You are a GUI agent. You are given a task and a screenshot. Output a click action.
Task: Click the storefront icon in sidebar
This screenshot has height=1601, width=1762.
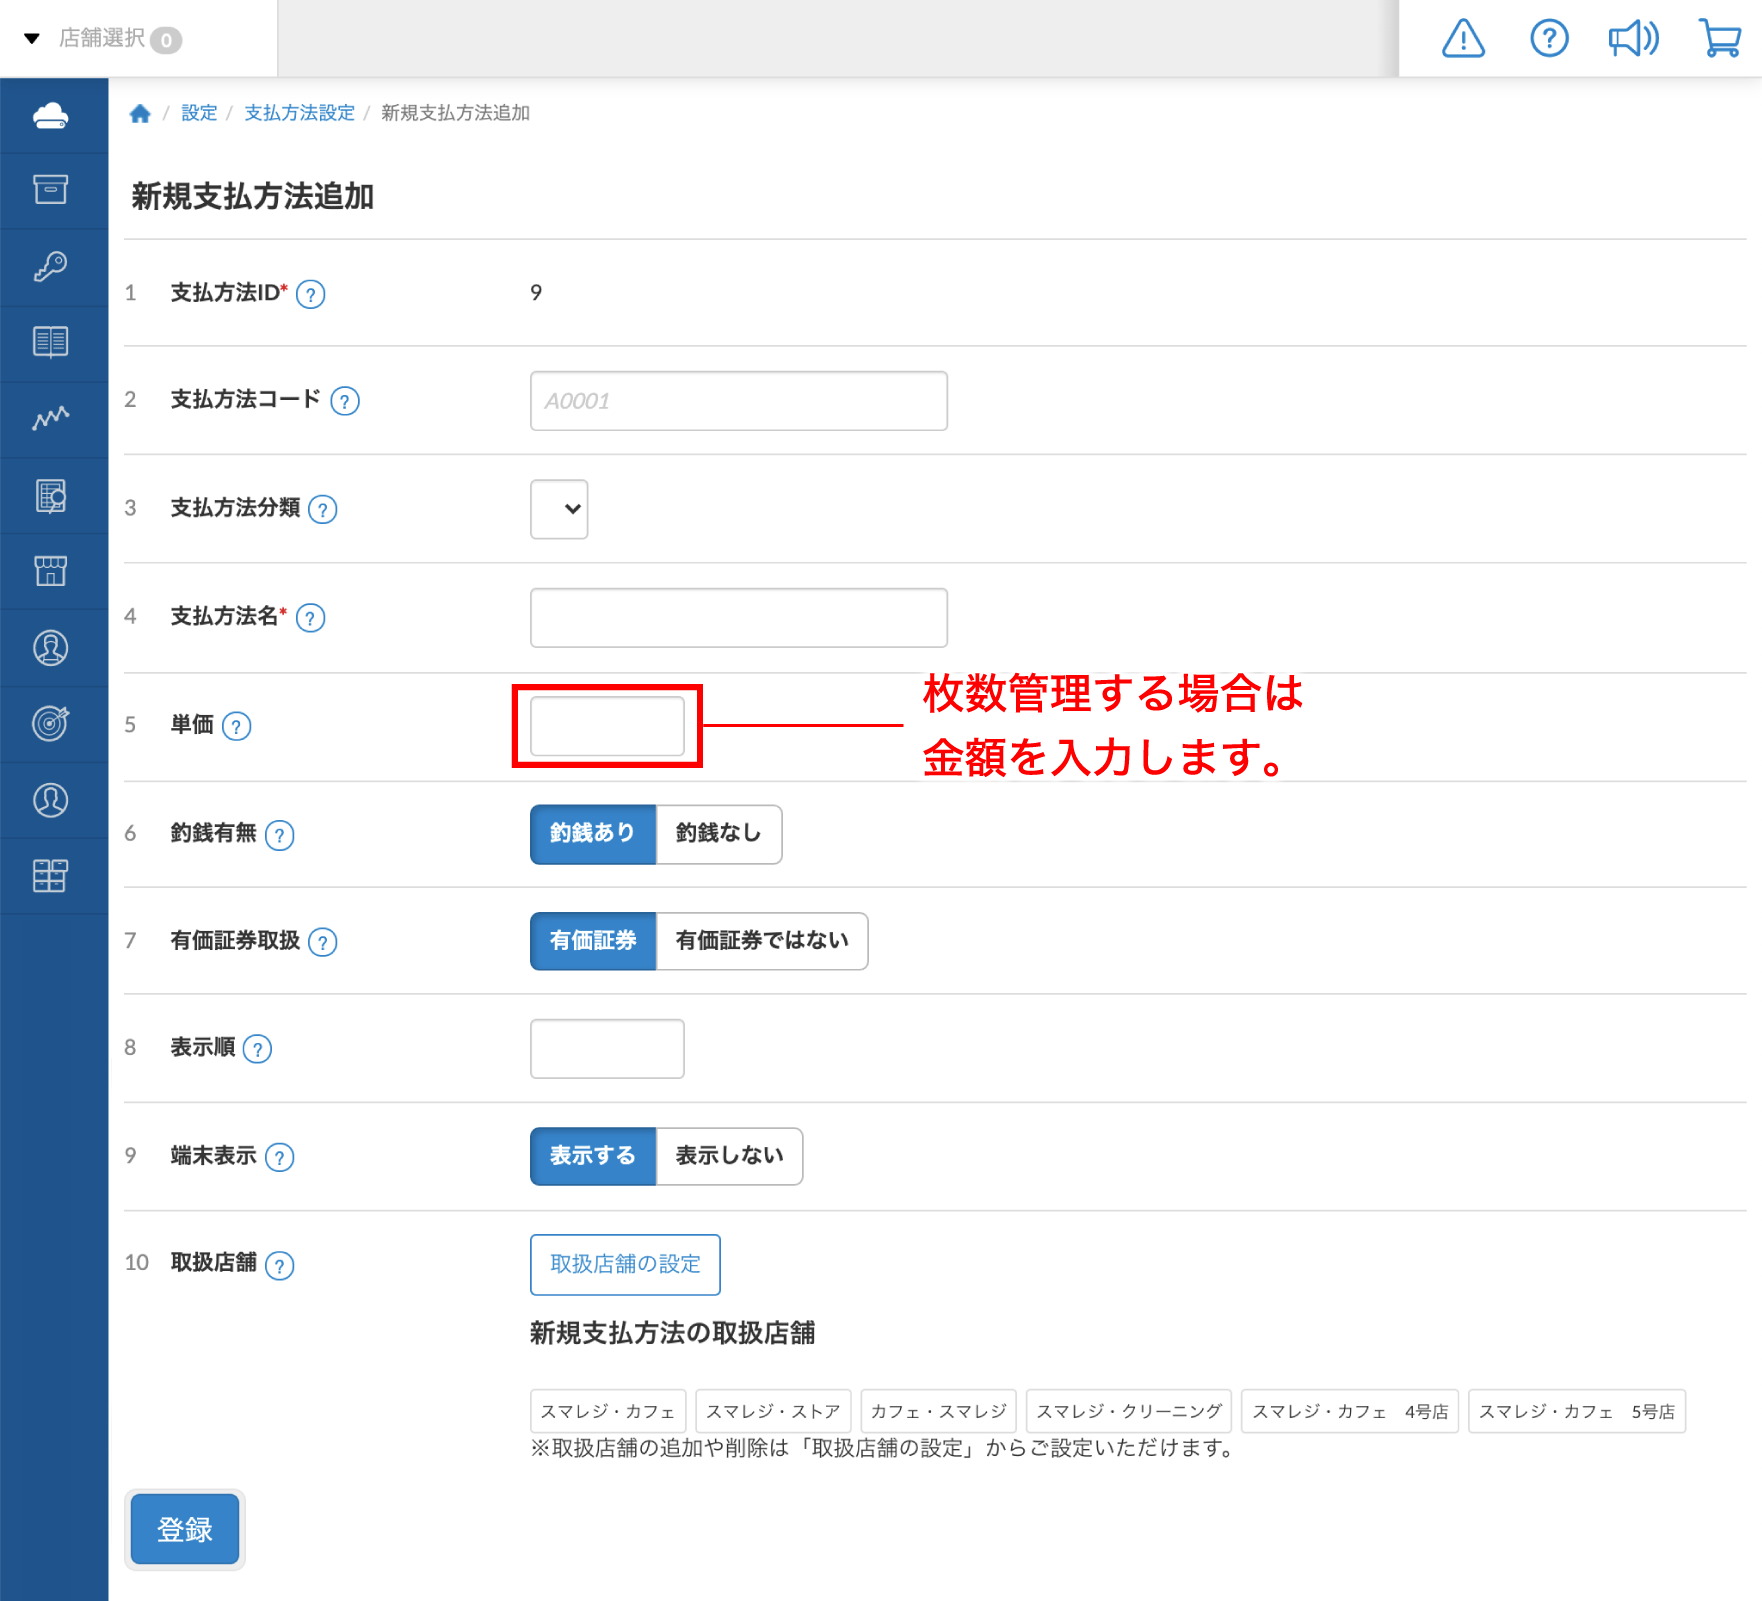(51, 571)
